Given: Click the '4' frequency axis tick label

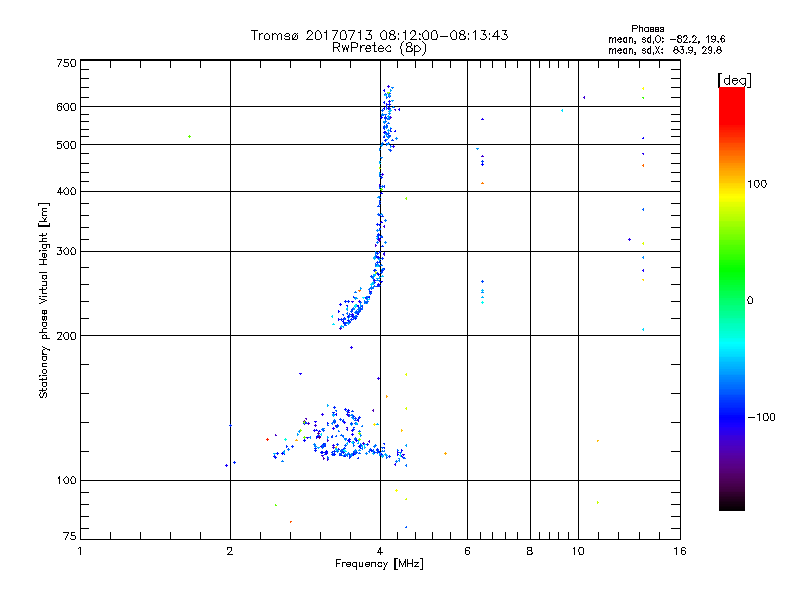Looking at the screenshot, I should (380, 551).
